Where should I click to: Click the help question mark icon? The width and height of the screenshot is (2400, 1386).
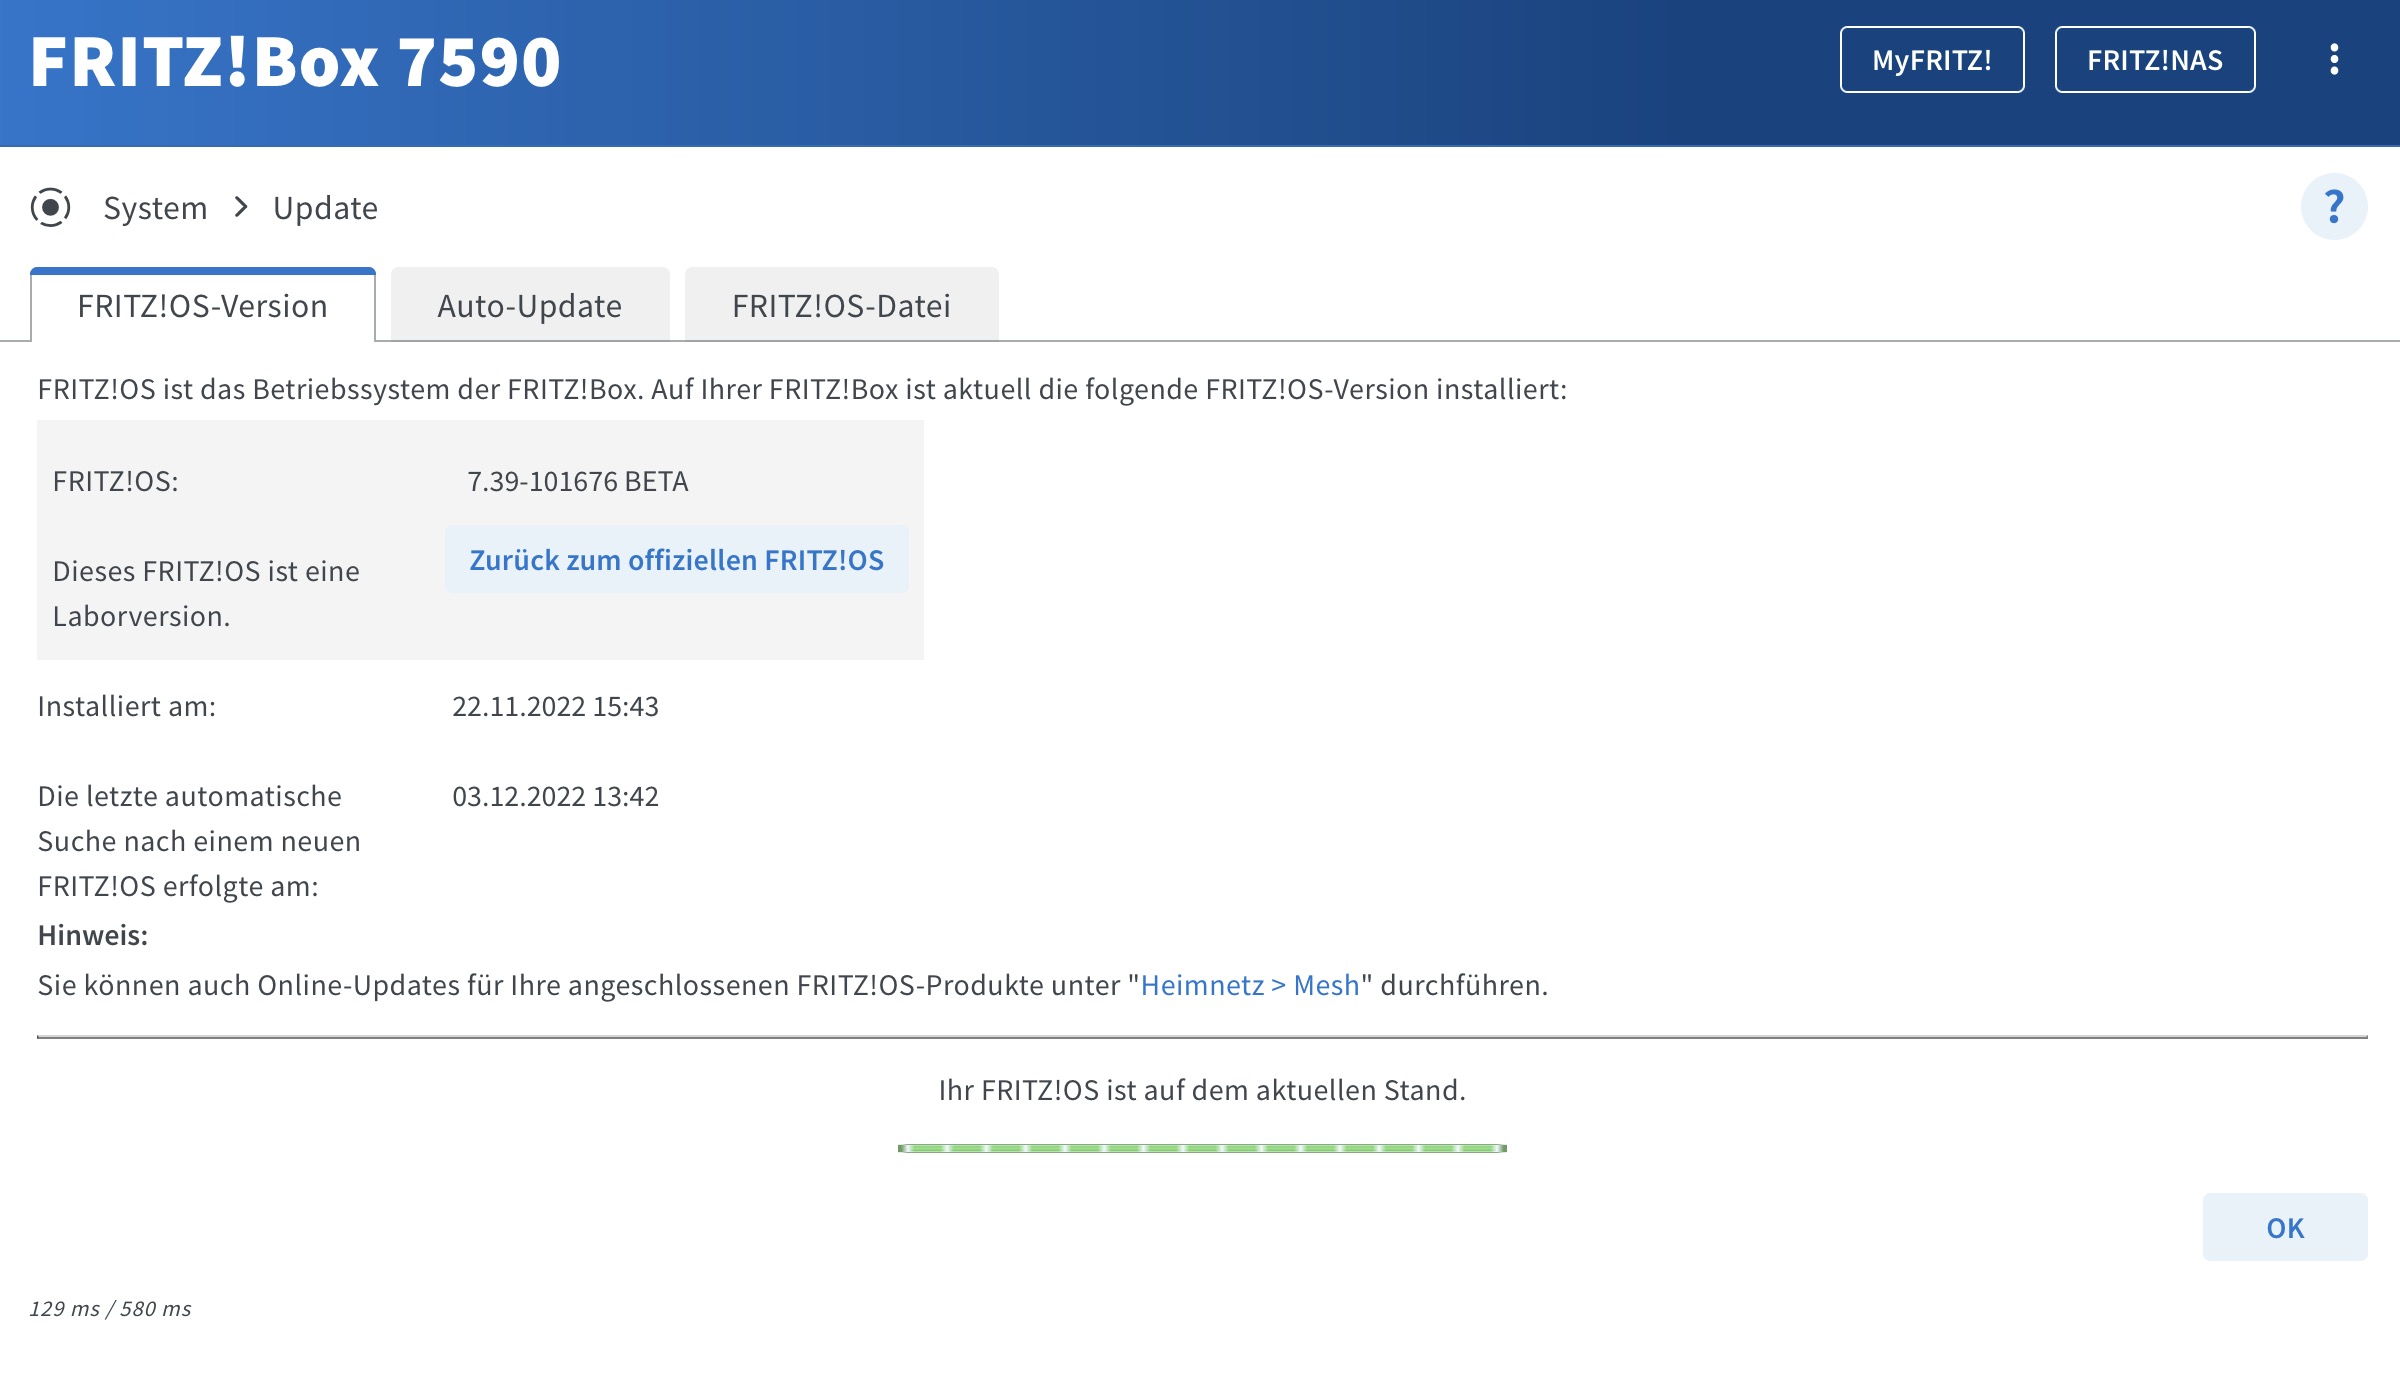click(x=2333, y=207)
